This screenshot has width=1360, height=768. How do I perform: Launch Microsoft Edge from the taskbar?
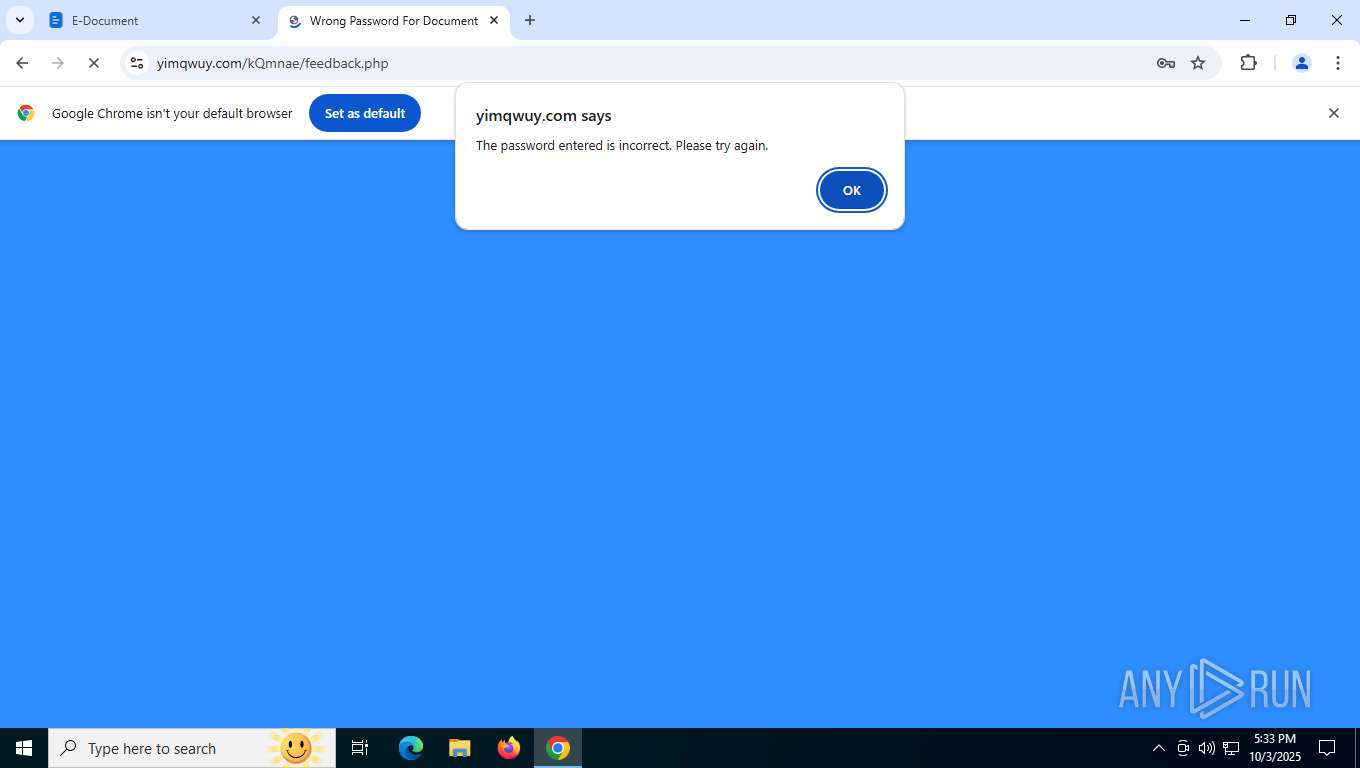click(410, 748)
